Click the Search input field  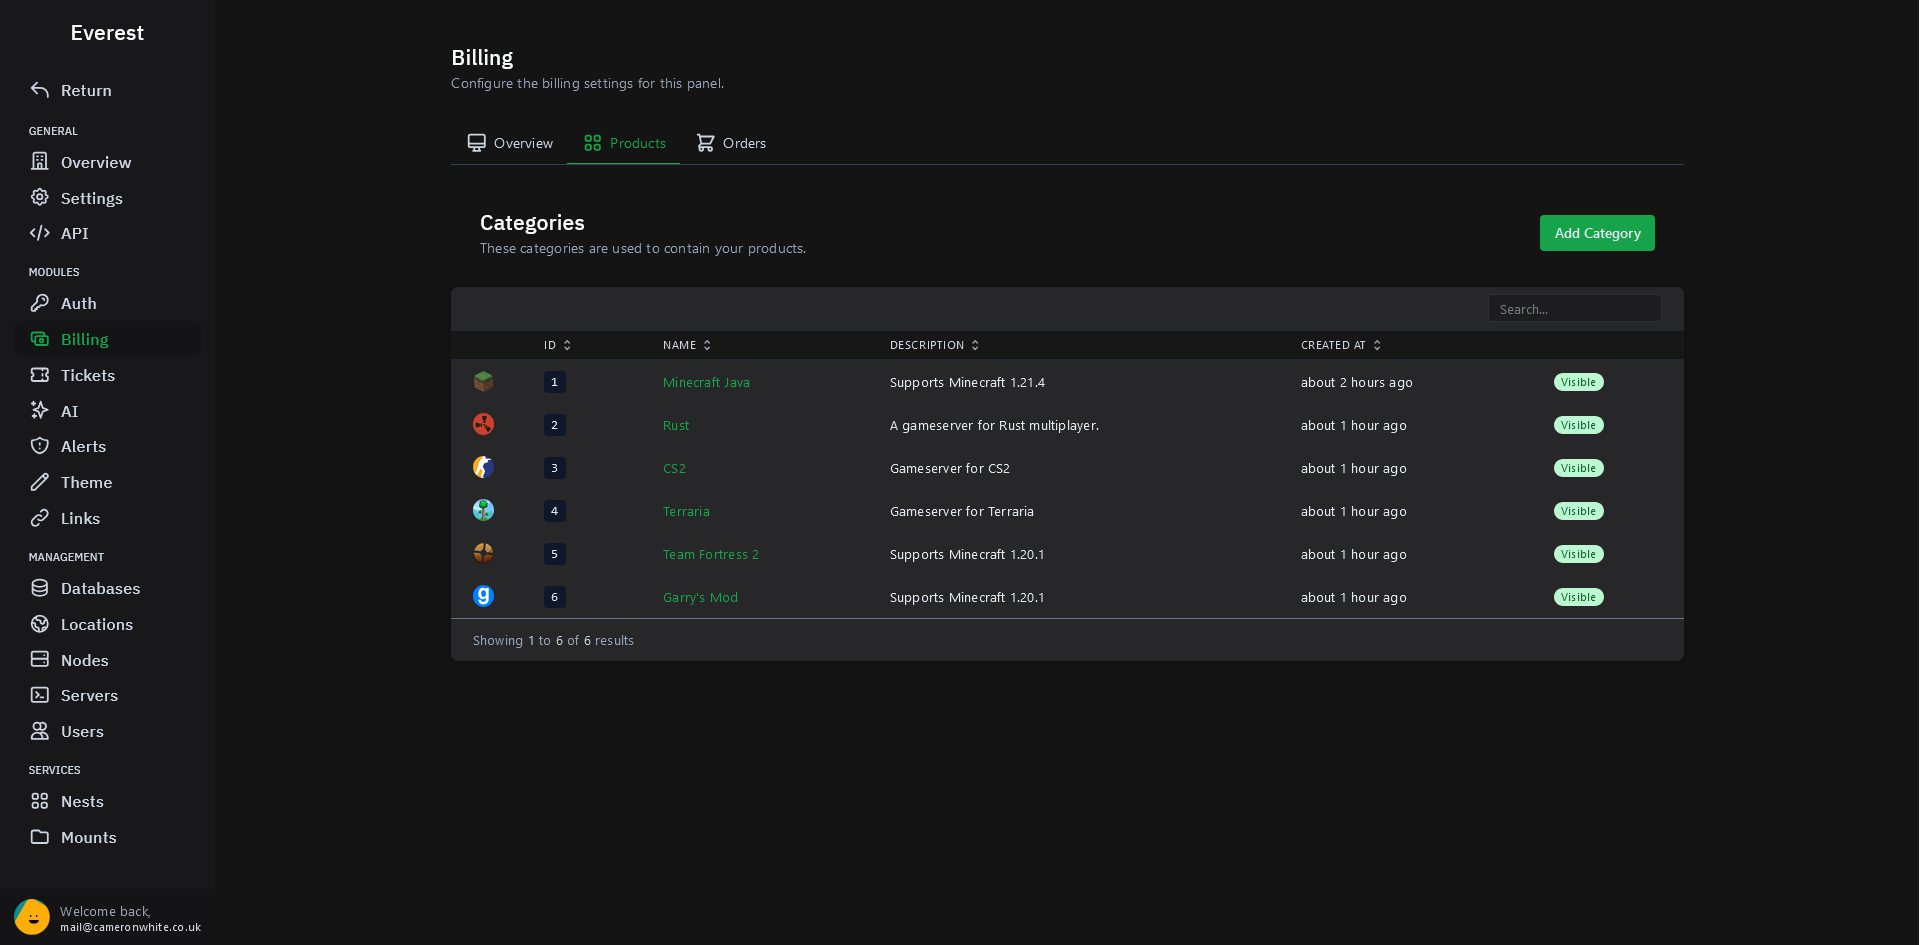(x=1574, y=309)
